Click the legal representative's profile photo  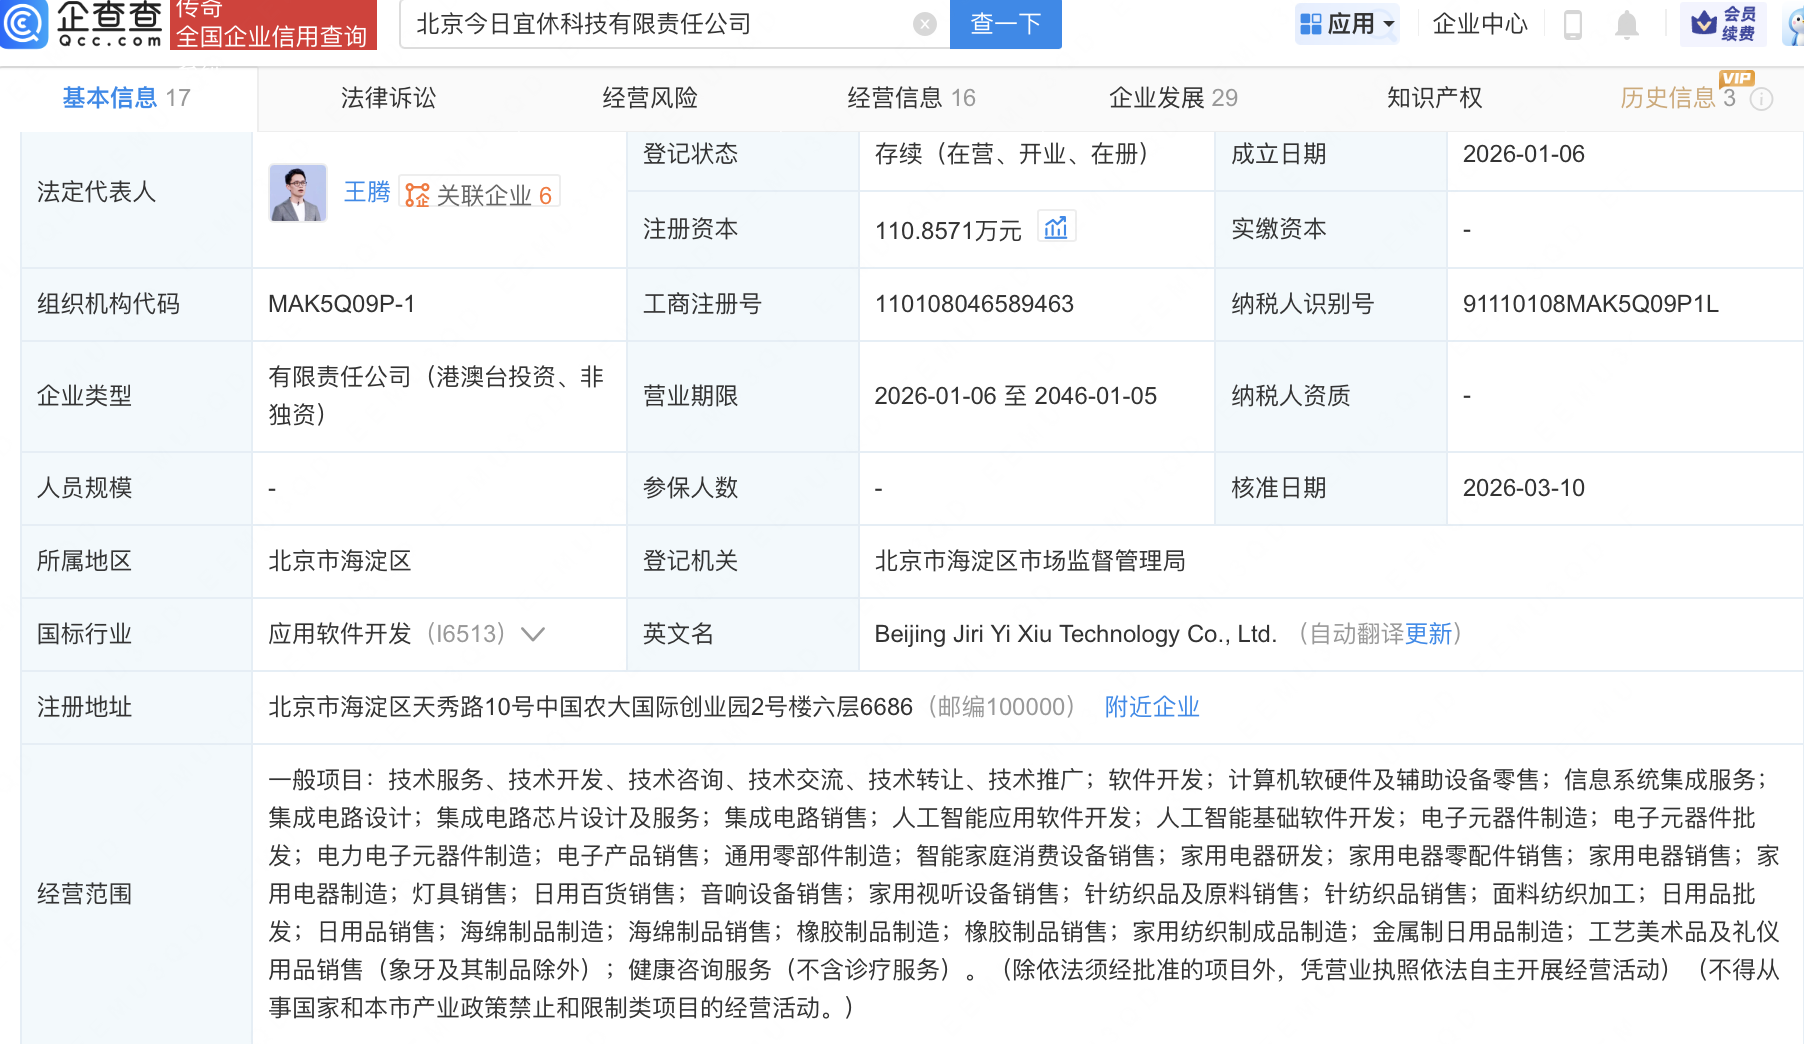pos(297,192)
